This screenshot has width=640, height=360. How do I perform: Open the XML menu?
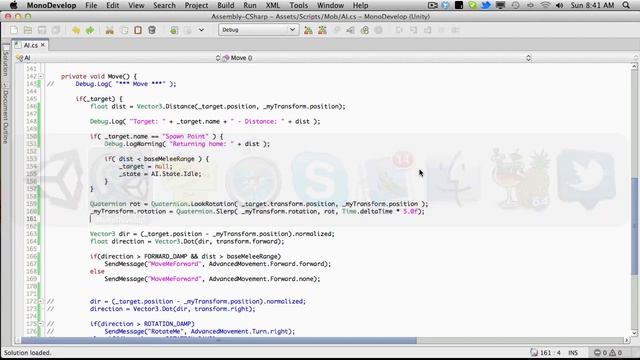tap(273, 5)
